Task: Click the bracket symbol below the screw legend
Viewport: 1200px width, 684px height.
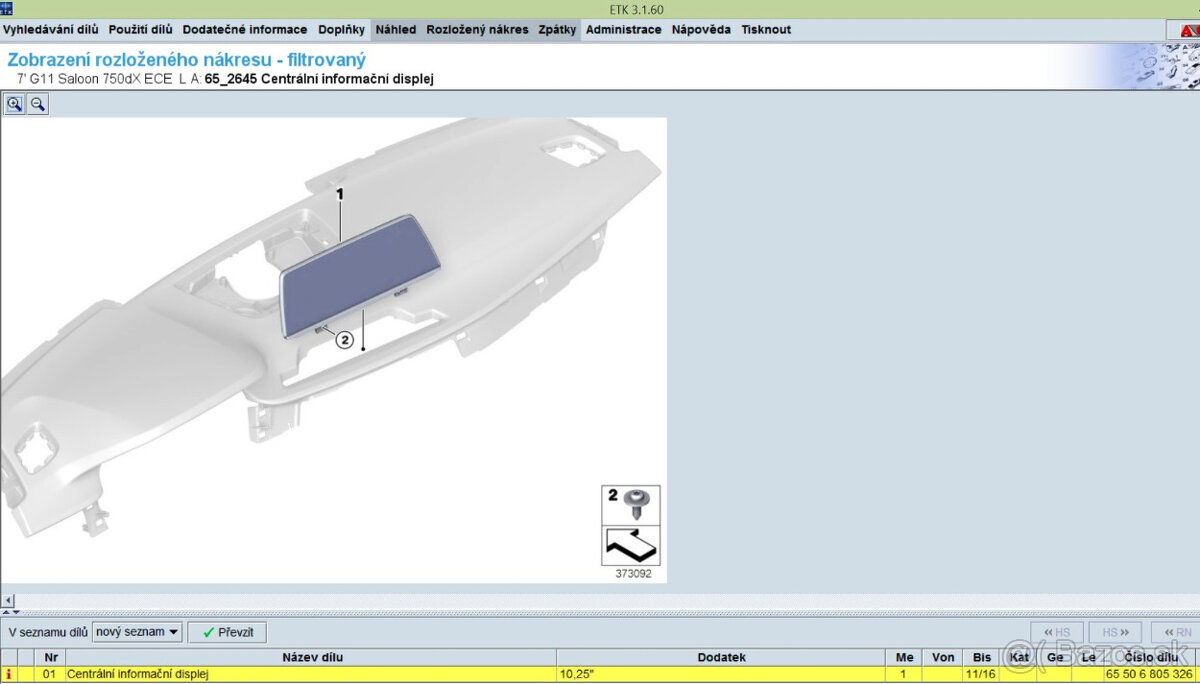Action: 631,546
